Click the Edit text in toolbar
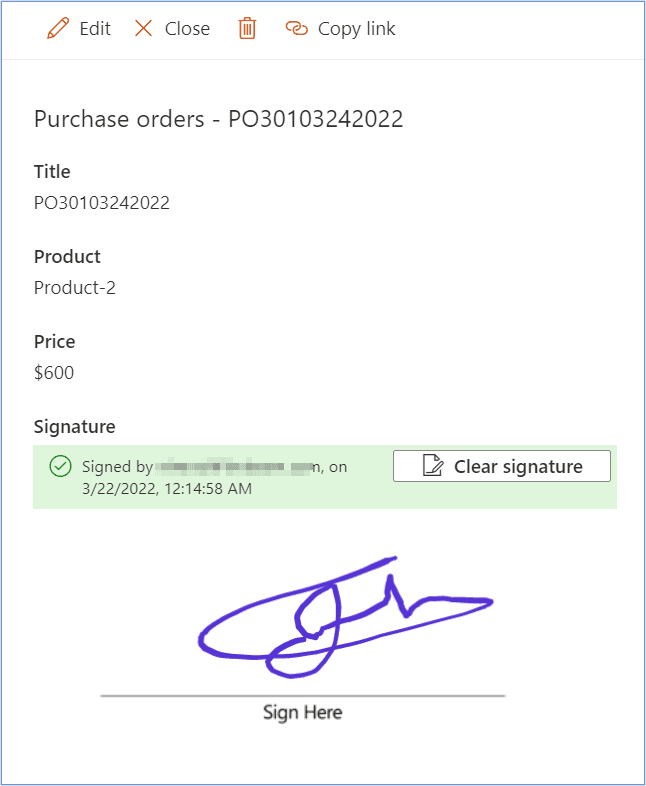The height and width of the screenshot is (786, 646). pos(95,29)
